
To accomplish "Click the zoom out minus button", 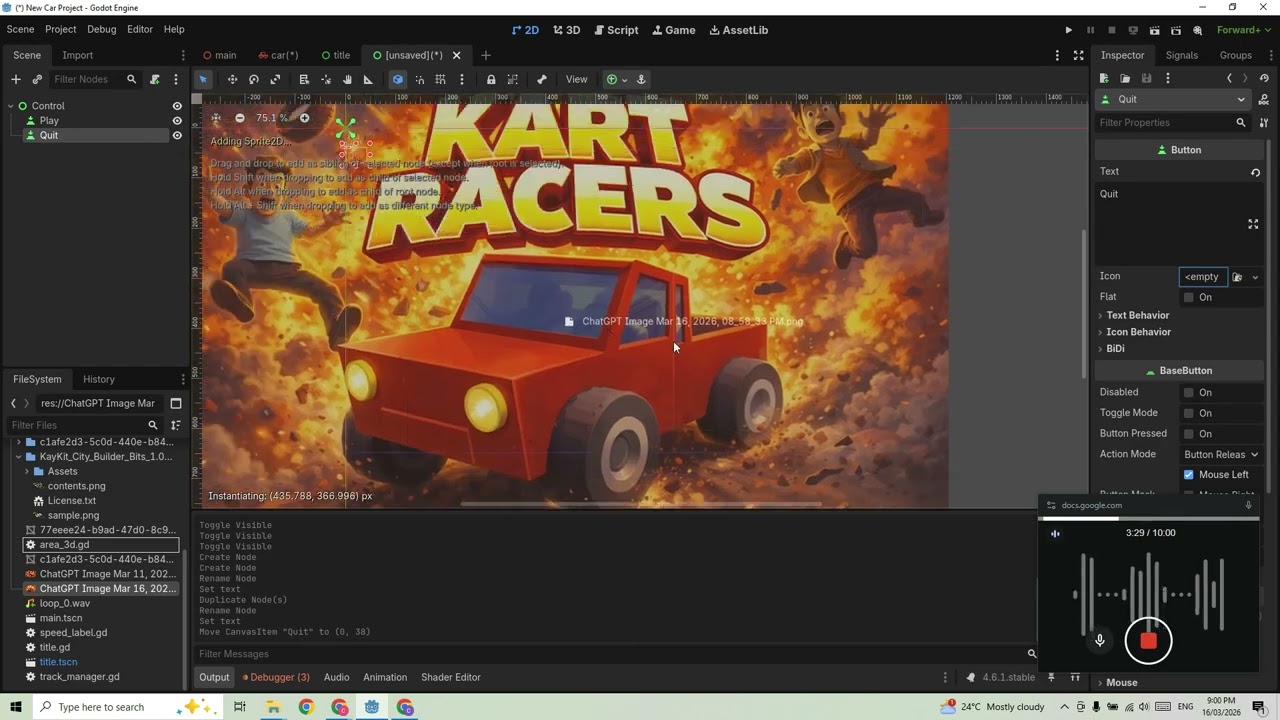I will (240, 118).
